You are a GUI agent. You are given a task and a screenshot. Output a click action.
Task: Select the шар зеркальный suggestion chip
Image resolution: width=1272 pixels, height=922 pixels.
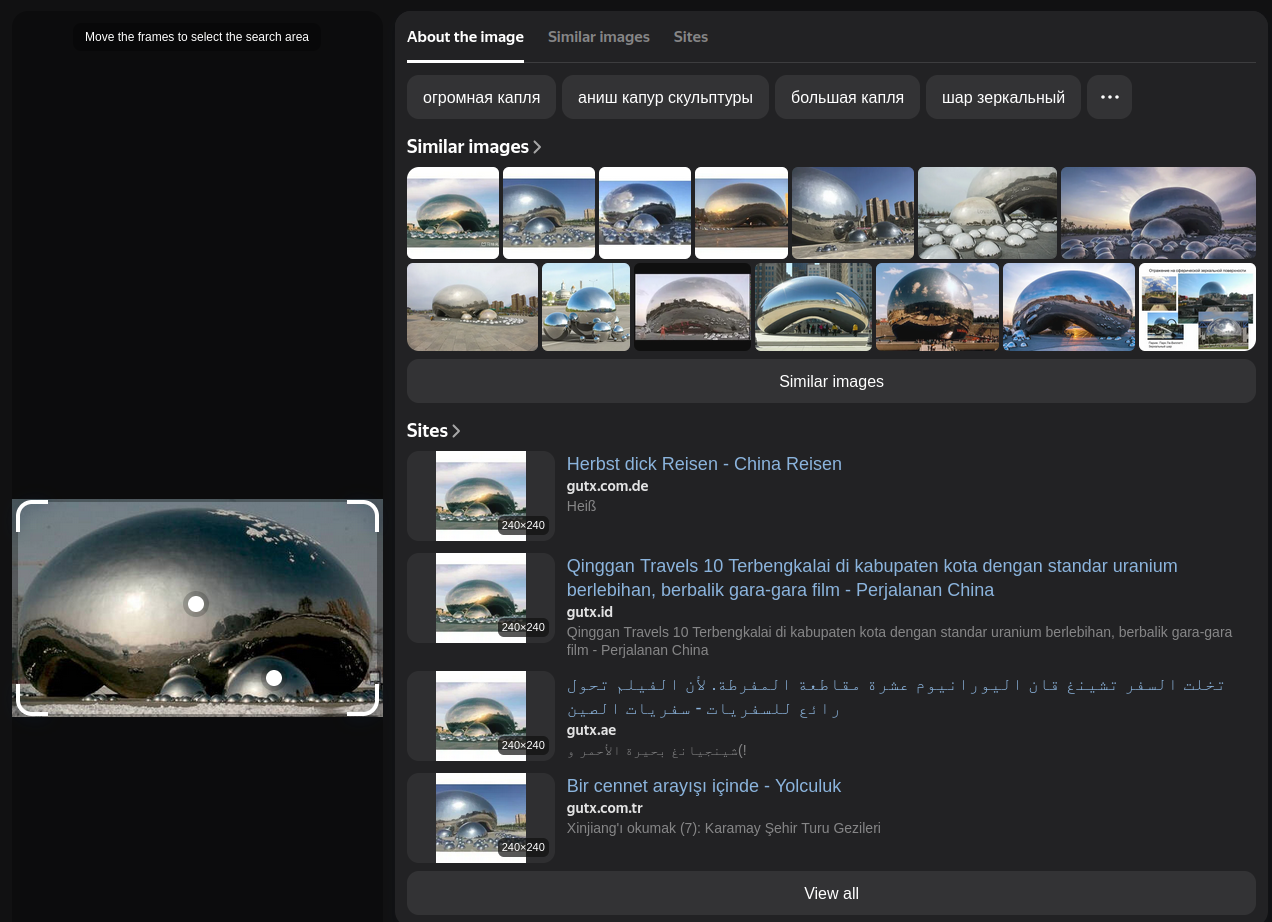point(1003,97)
